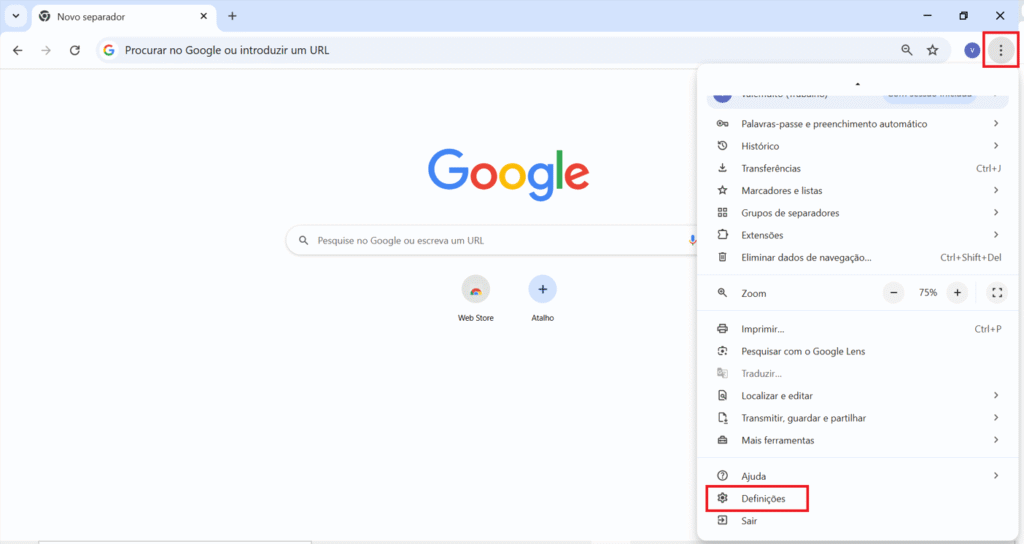Image resolution: width=1024 pixels, height=544 pixels.
Task: Click the back navigation arrow
Action: point(18,50)
